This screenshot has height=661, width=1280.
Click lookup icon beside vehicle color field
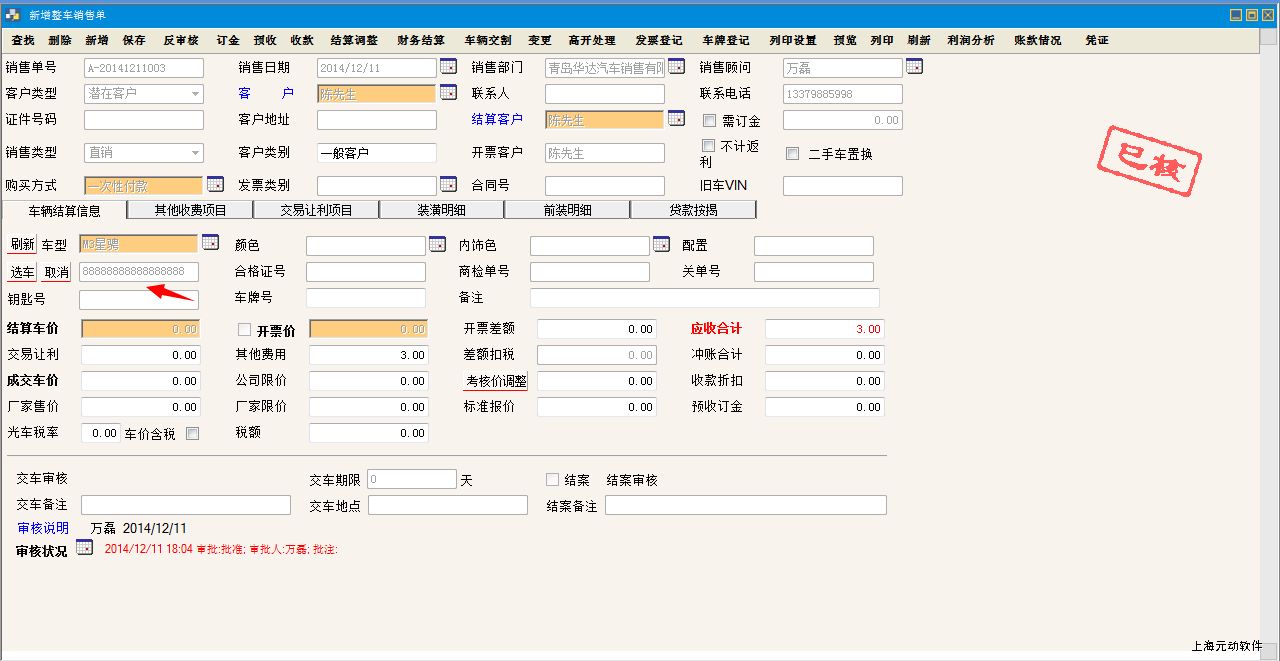tap(437, 244)
